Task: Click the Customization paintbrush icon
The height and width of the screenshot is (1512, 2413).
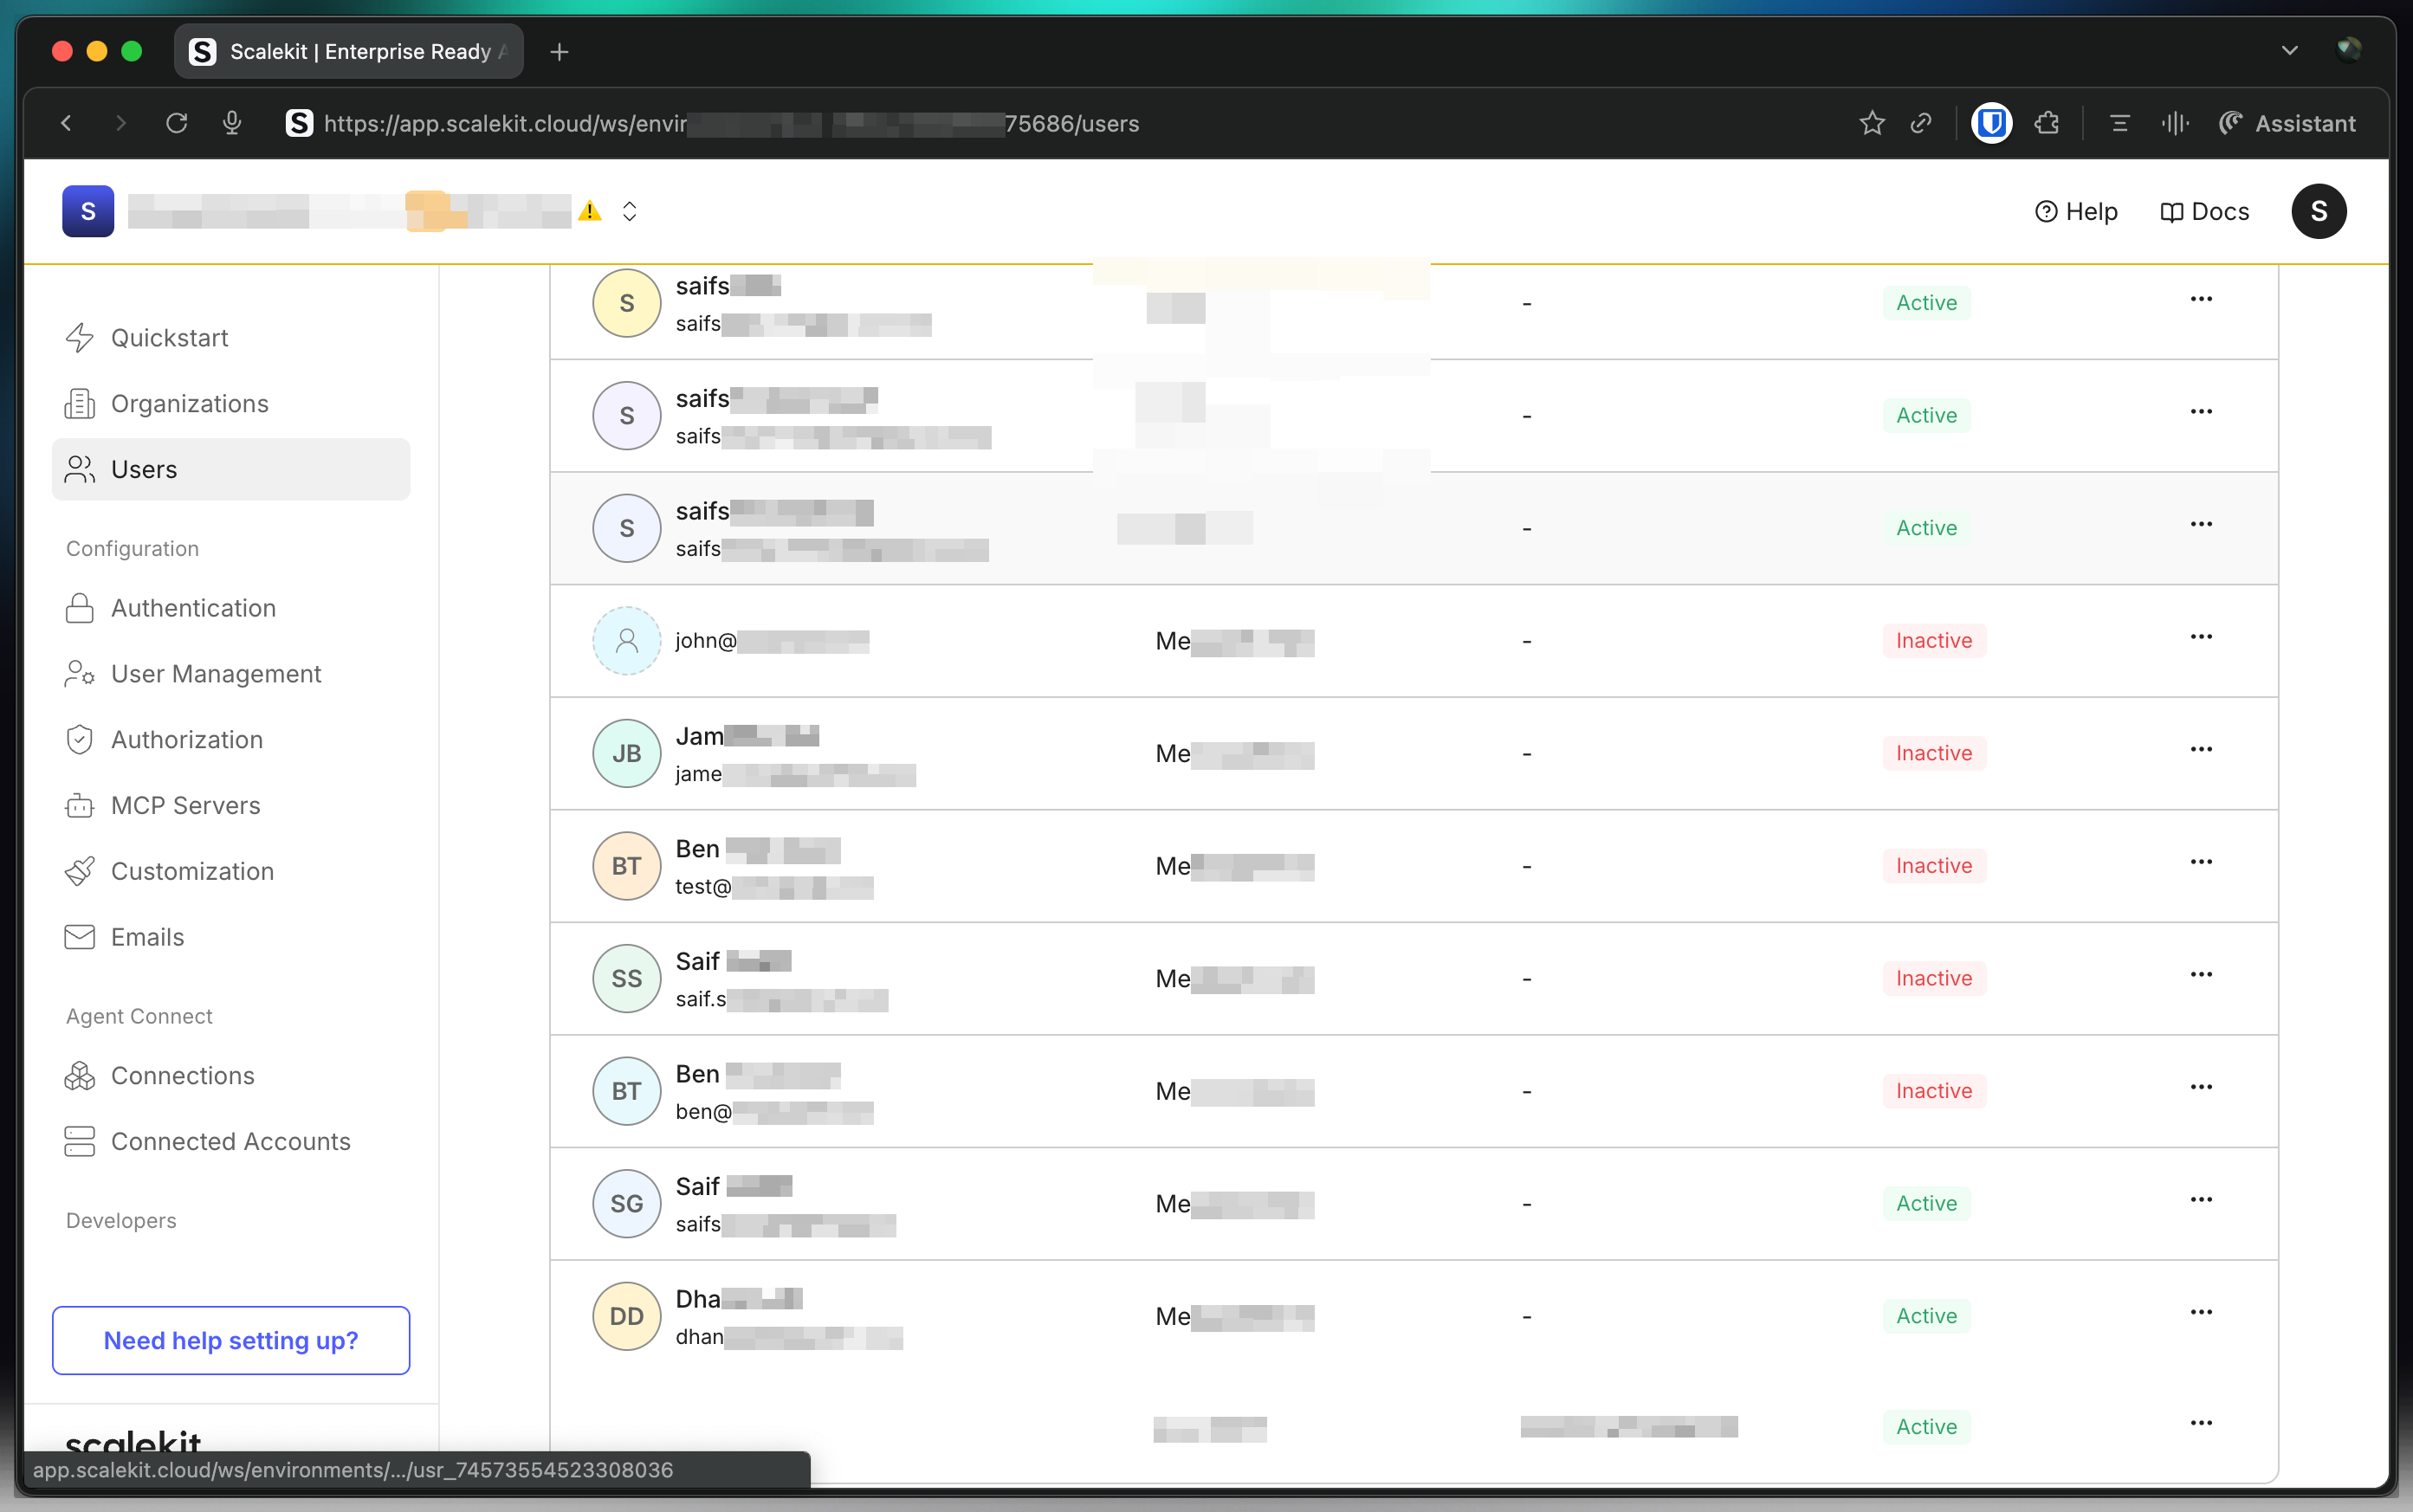Action: pos(79,871)
